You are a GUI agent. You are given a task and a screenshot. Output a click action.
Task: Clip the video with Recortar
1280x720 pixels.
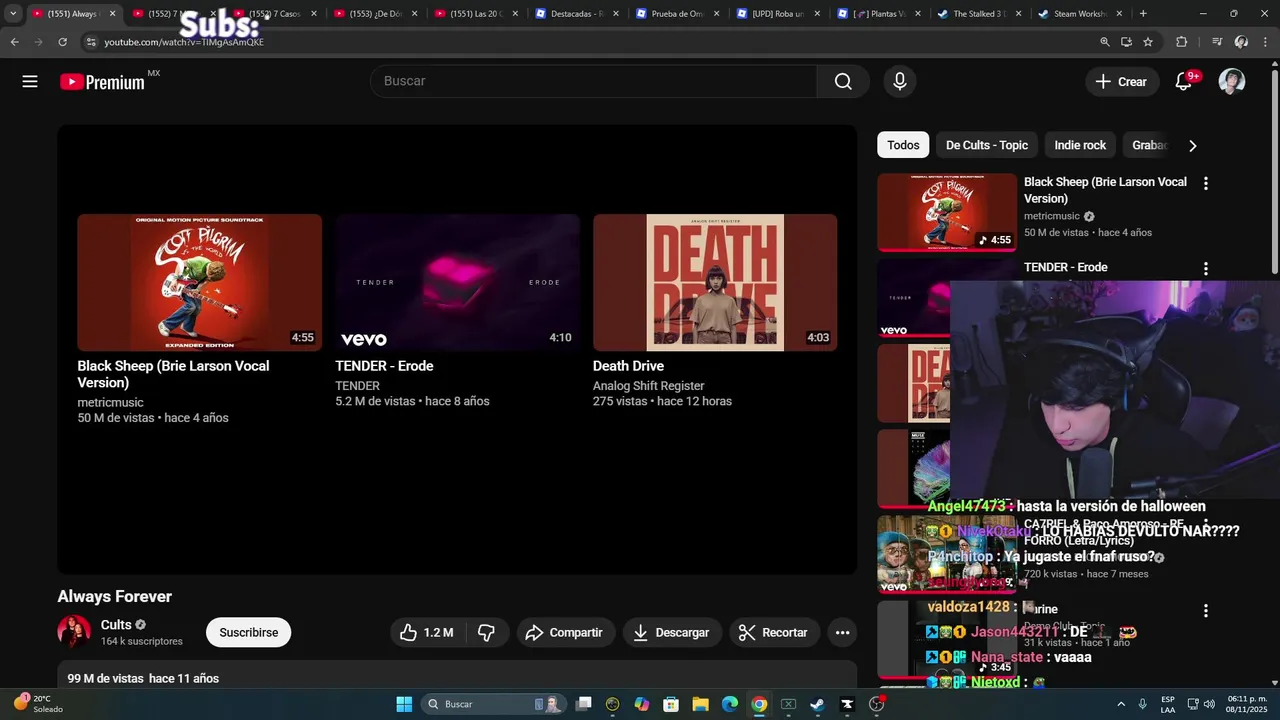coord(774,632)
